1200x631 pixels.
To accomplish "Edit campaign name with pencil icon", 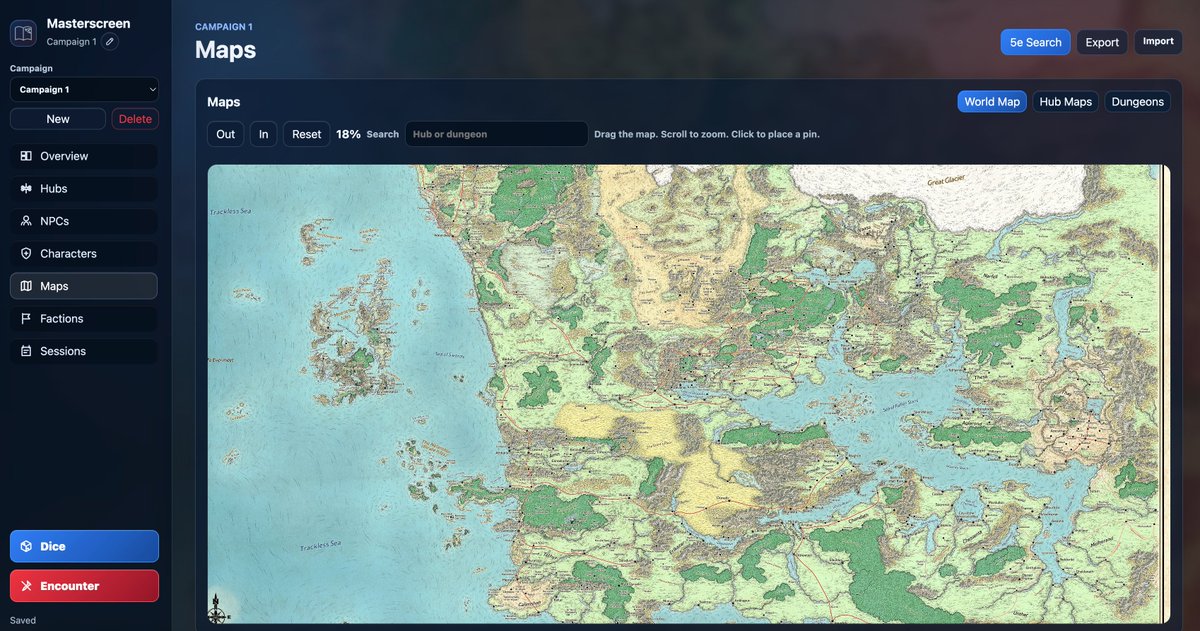I will pyautogui.click(x=110, y=42).
